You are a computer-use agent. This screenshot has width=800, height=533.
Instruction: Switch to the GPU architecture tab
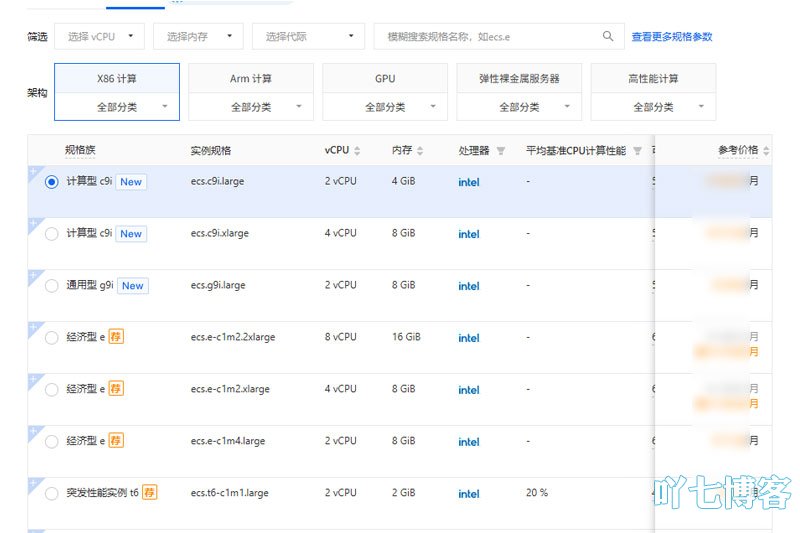(x=385, y=78)
